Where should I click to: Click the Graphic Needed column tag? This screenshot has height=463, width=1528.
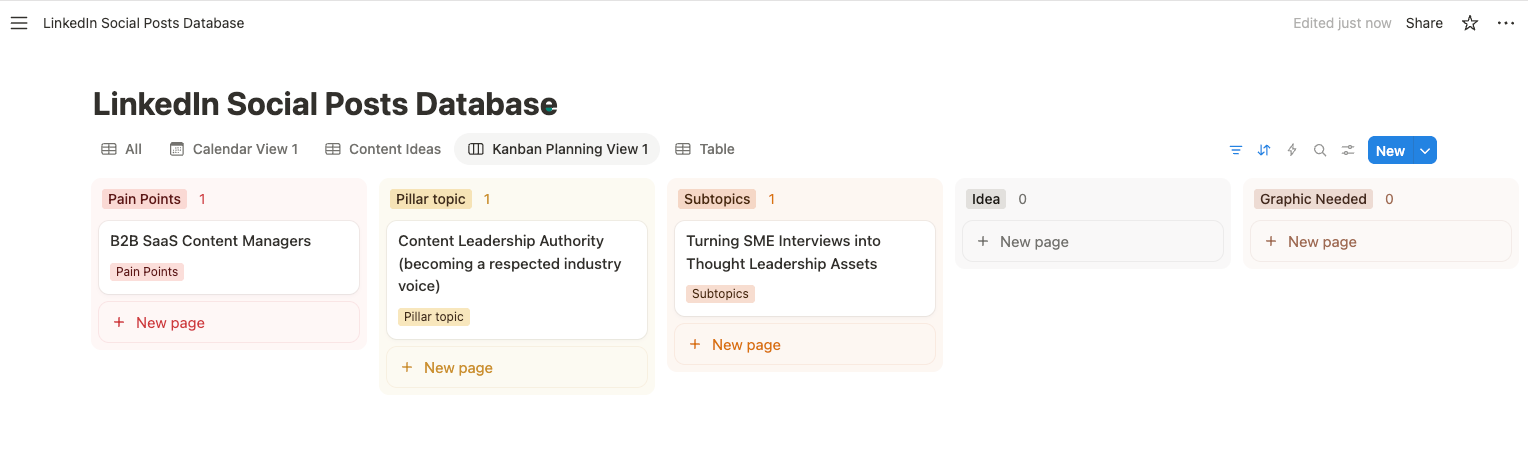pyautogui.click(x=1313, y=199)
